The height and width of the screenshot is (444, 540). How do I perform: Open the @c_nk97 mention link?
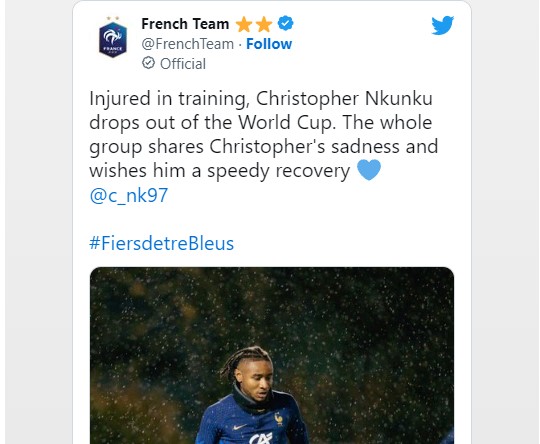[128, 195]
